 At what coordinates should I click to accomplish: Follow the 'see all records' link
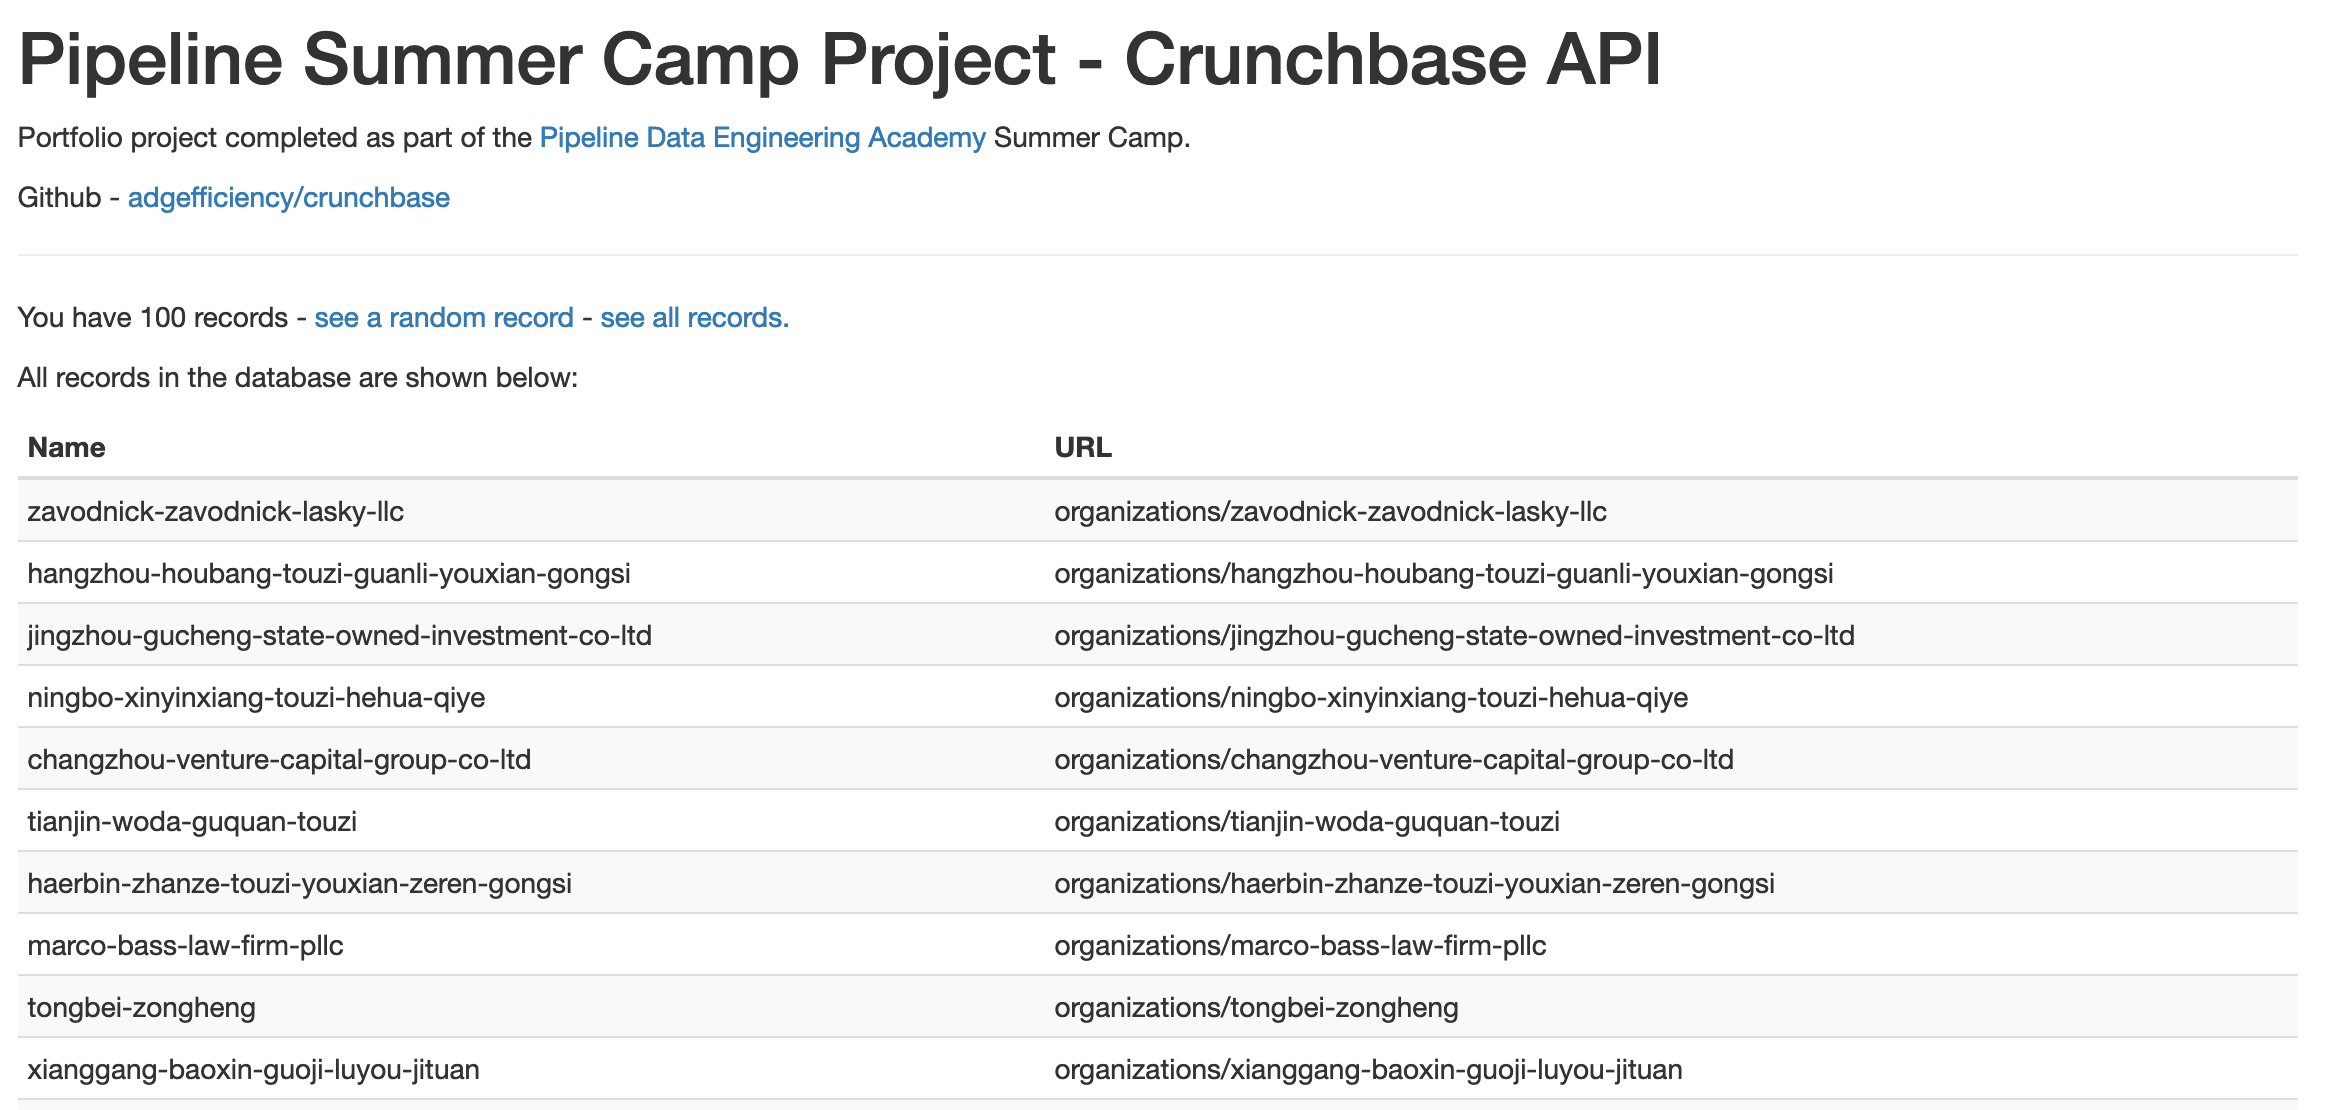tap(695, 318)
